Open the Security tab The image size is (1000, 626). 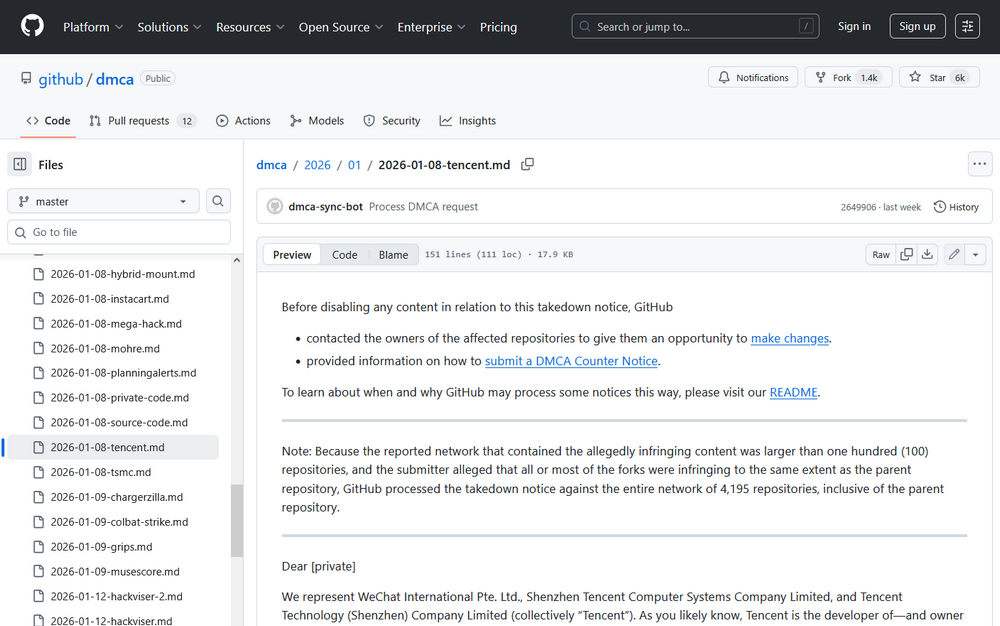pyautogui.click(x=392, y=120)
